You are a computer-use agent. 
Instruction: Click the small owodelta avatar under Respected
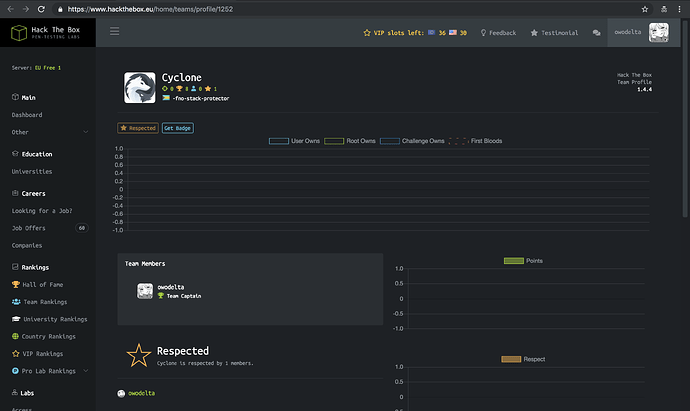tap(121, 393)
